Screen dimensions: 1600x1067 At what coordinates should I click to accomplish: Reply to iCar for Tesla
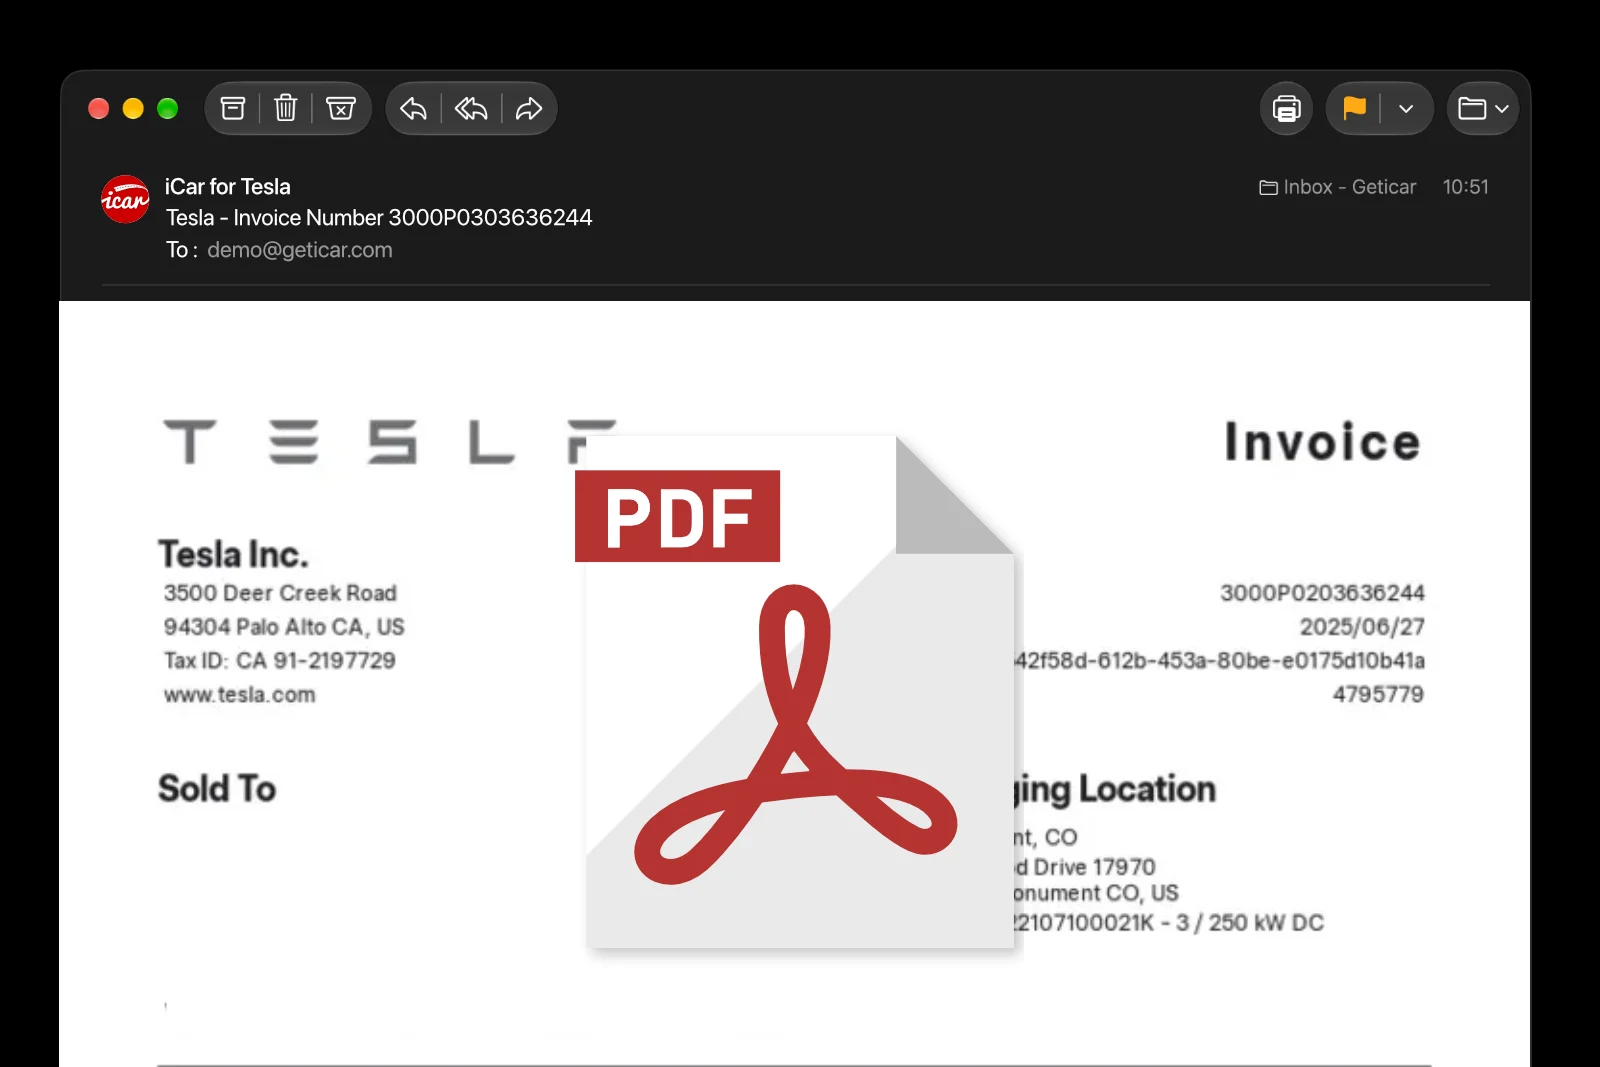click(413, 108)
